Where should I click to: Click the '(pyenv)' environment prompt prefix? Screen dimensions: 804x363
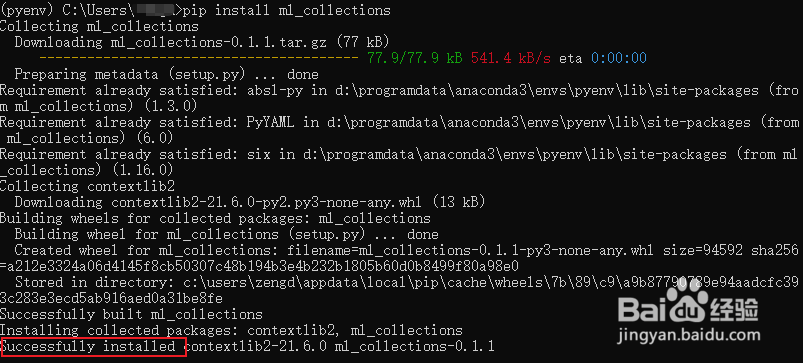pos(27,10)
